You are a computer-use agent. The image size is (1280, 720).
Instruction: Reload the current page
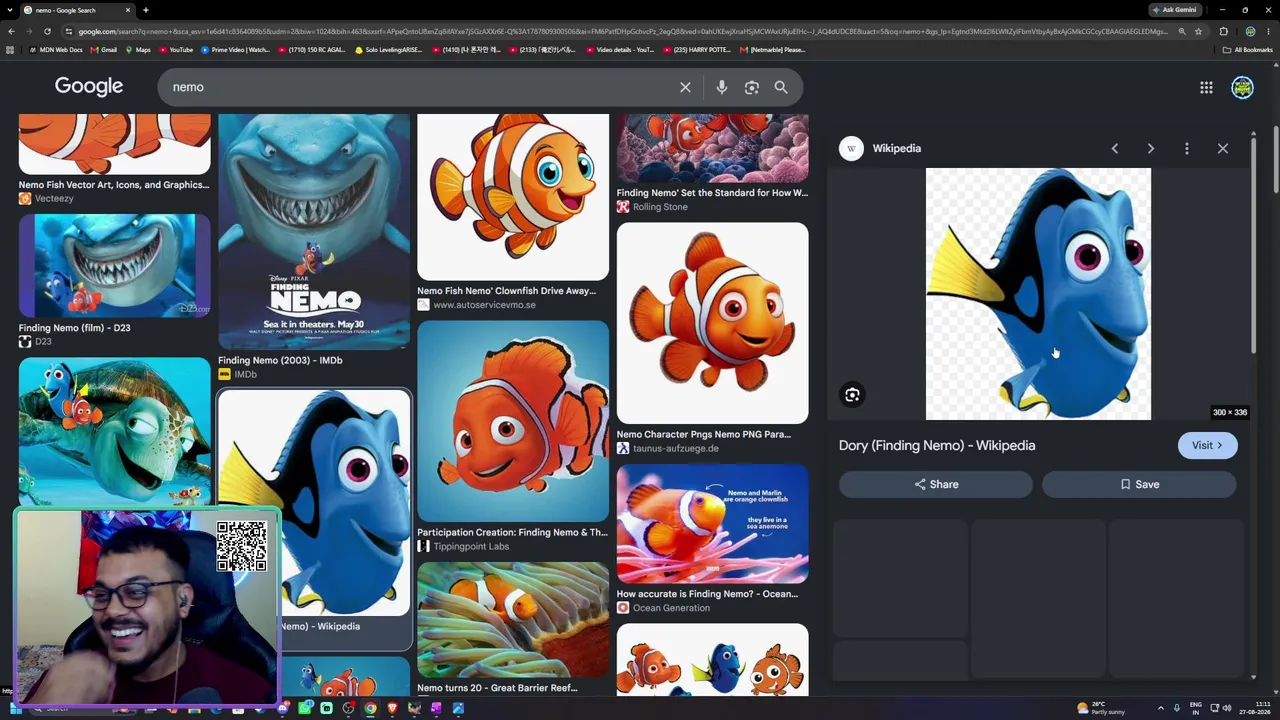click(x=49, y=31)
